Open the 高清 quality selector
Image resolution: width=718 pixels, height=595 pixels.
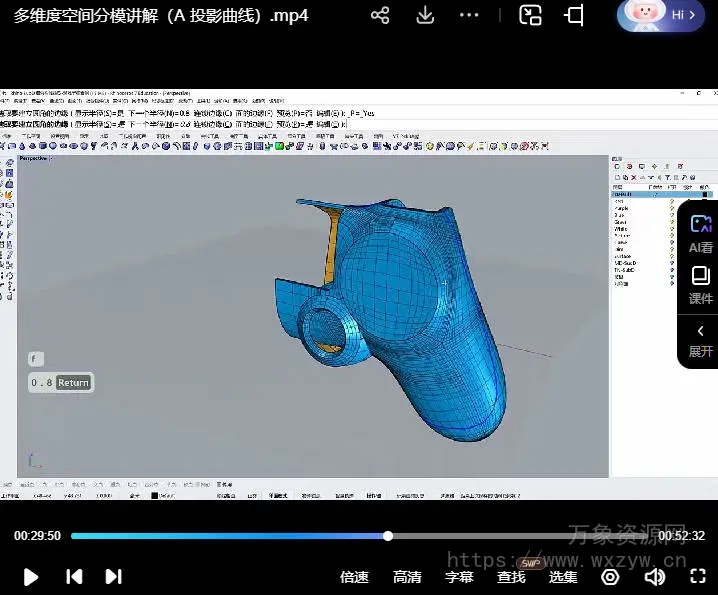tap(407, 577)
